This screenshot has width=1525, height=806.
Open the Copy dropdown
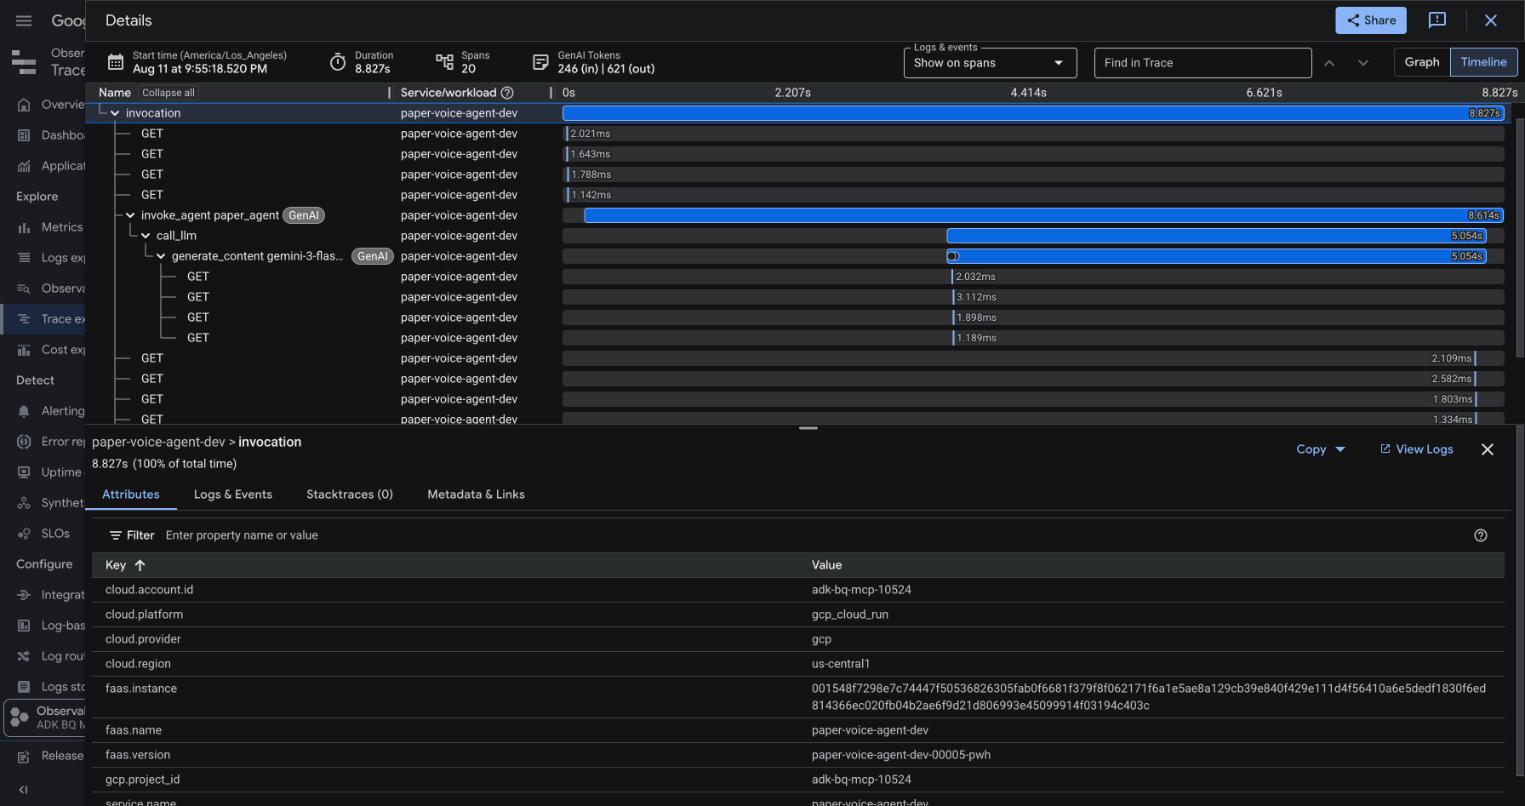tap(1320, 449)
